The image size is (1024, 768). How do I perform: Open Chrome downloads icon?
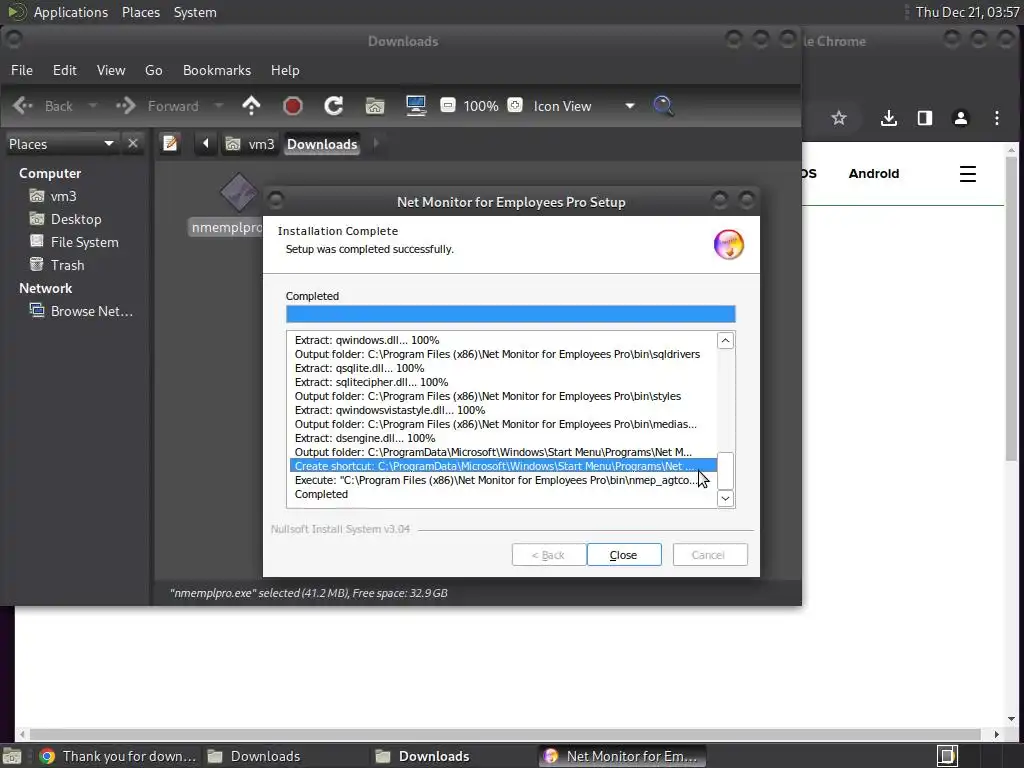tap(888, 118)
